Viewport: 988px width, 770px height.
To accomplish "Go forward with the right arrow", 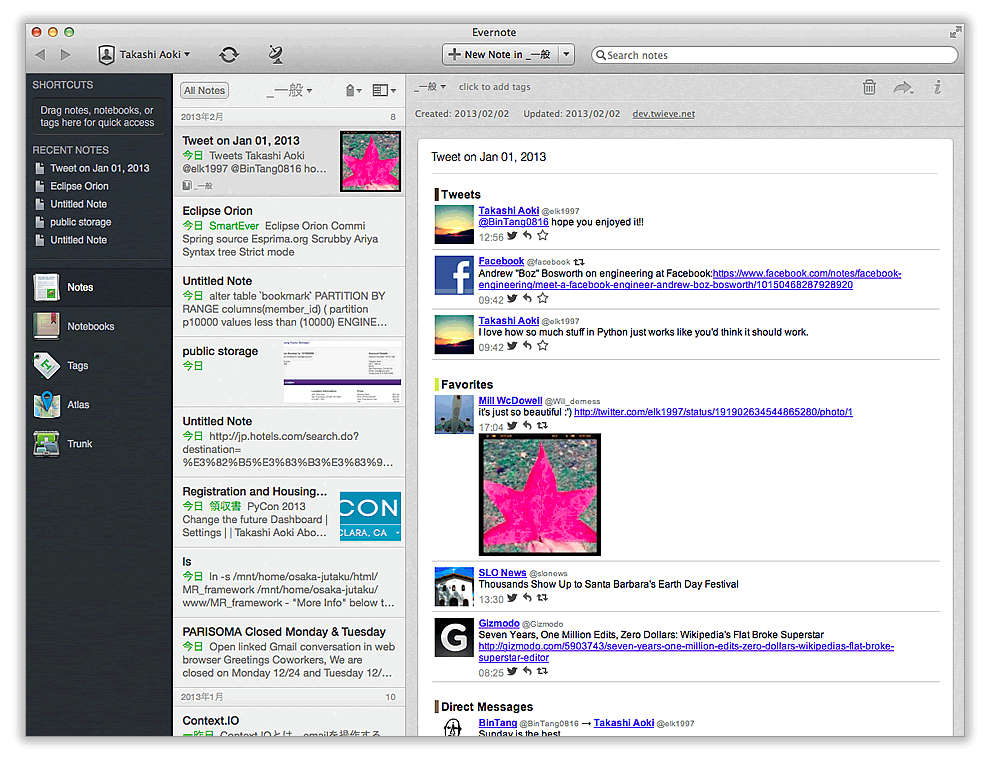I will click(65, 55).
